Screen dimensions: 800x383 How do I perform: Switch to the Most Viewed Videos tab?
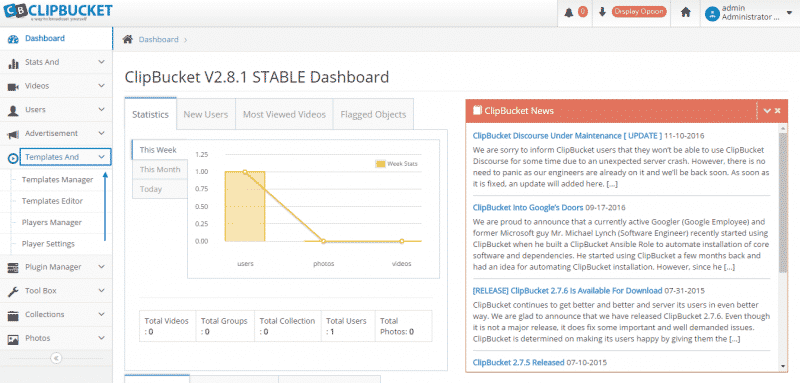tap(284, 114)
